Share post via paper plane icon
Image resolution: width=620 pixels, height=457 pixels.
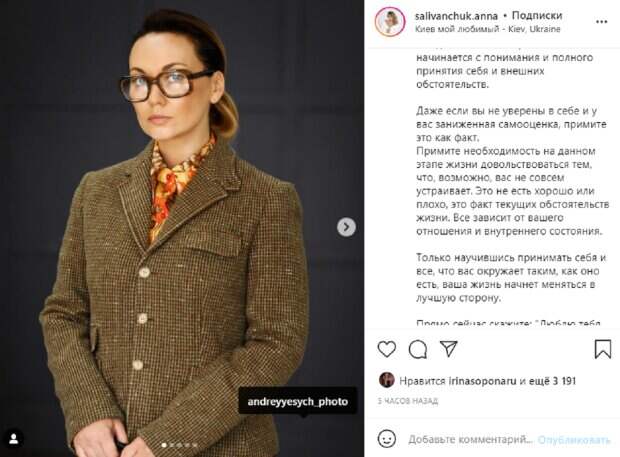pyautogui.click(x=449, y=349)
